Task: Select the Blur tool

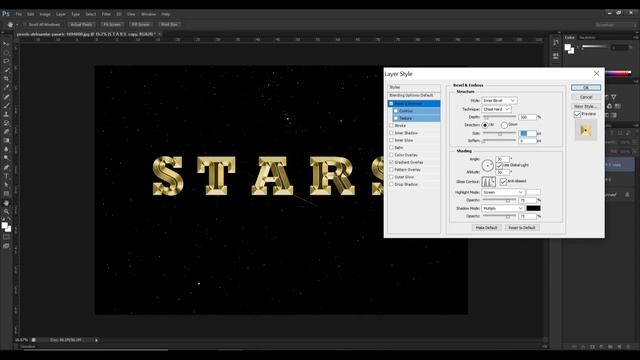Action: point(6,149)
